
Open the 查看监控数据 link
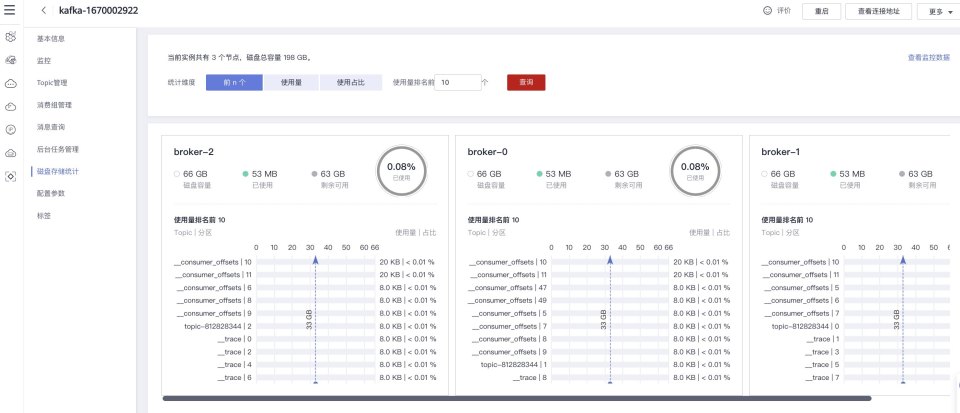pos(928,58)
